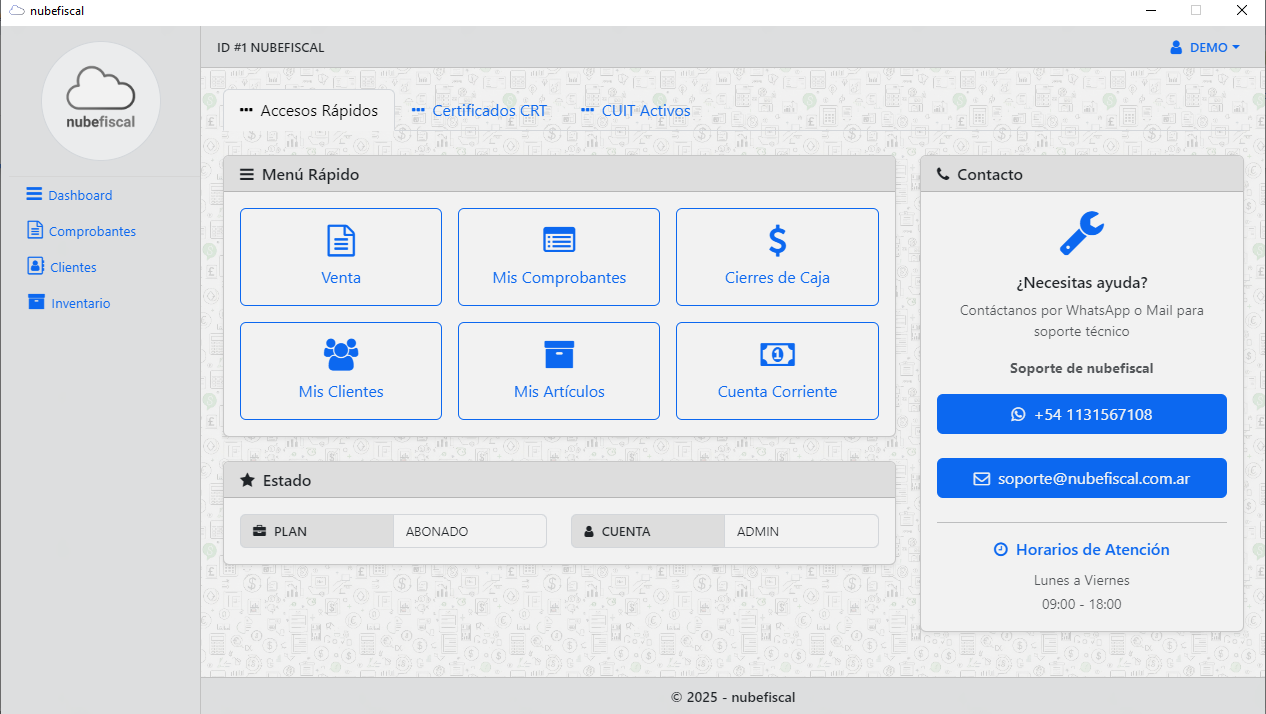Click the PLAN field showing ABONADO
The width and height of the screenshot is (1266, 714).
pyautogui.click(x=469, y=532)
